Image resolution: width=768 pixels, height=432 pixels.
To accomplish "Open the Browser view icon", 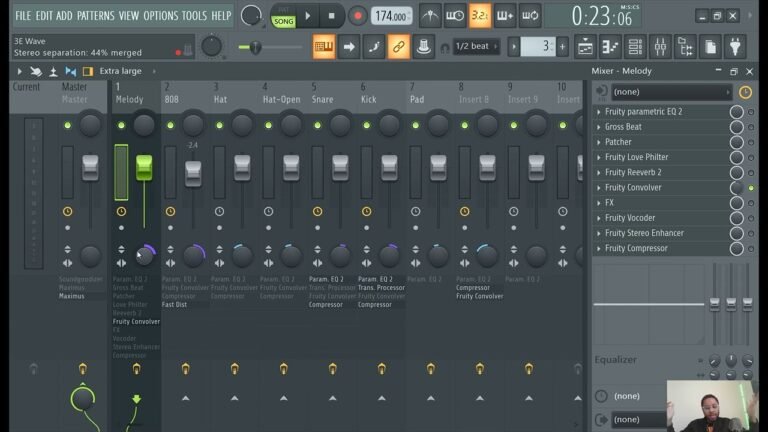I will [685, 47].
